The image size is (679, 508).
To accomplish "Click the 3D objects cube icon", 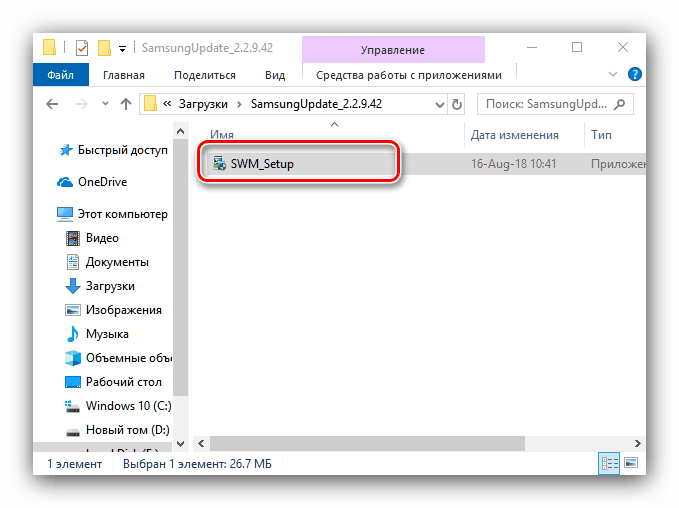I will click(x=73, y=358).
